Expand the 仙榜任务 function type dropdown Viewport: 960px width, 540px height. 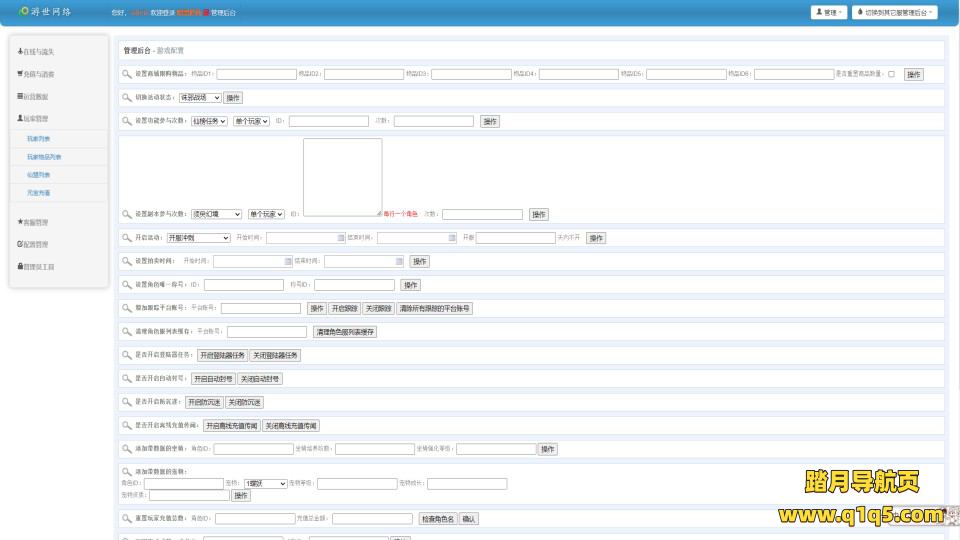tap(210, 121)
